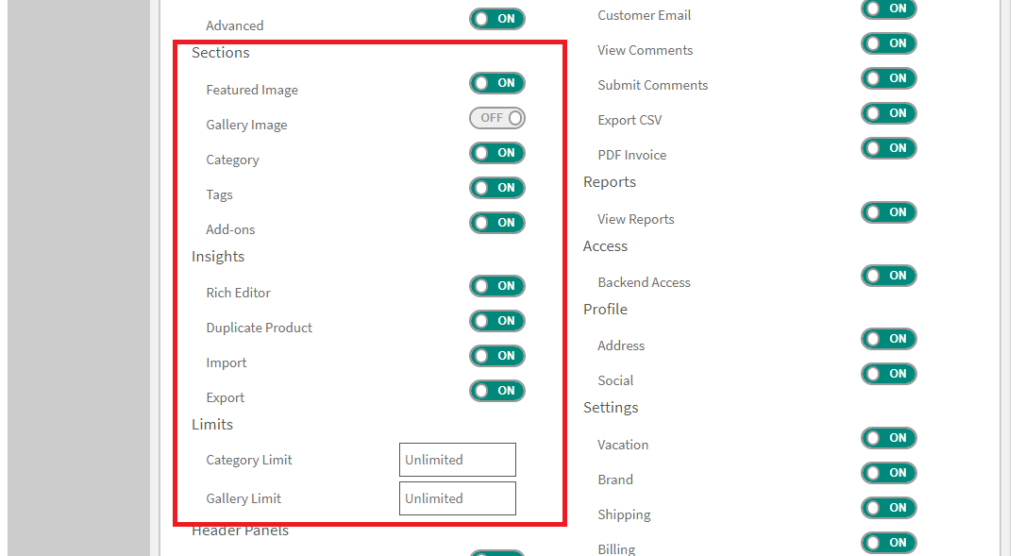Turn off the Category section toggle

(x=497, y=153)
